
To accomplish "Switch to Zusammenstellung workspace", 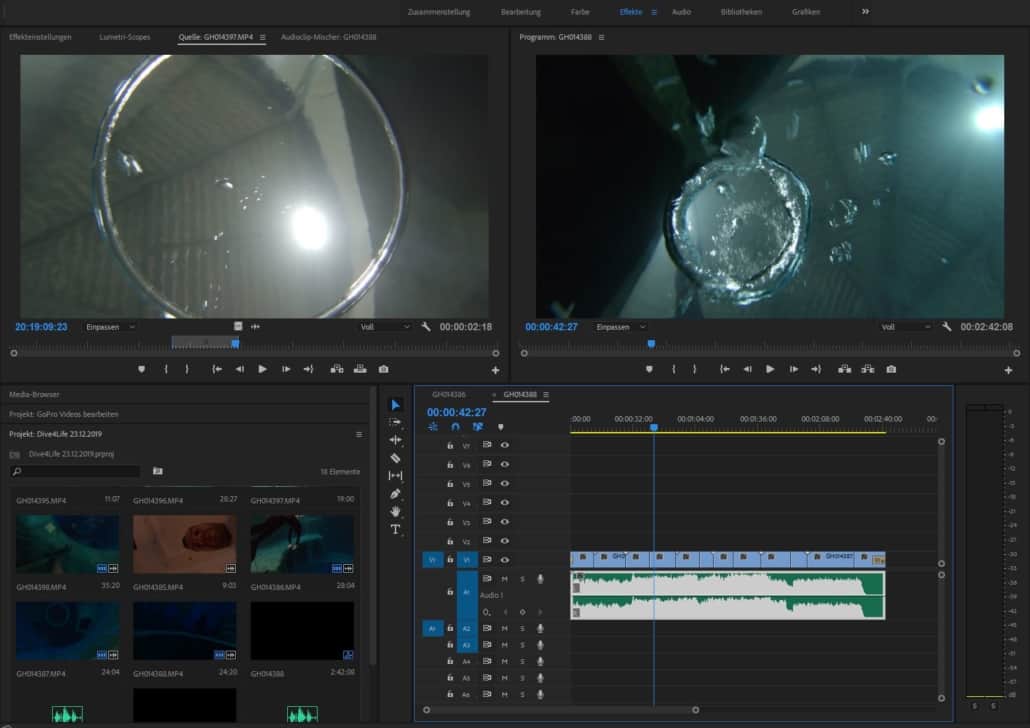I will [439, 12].
